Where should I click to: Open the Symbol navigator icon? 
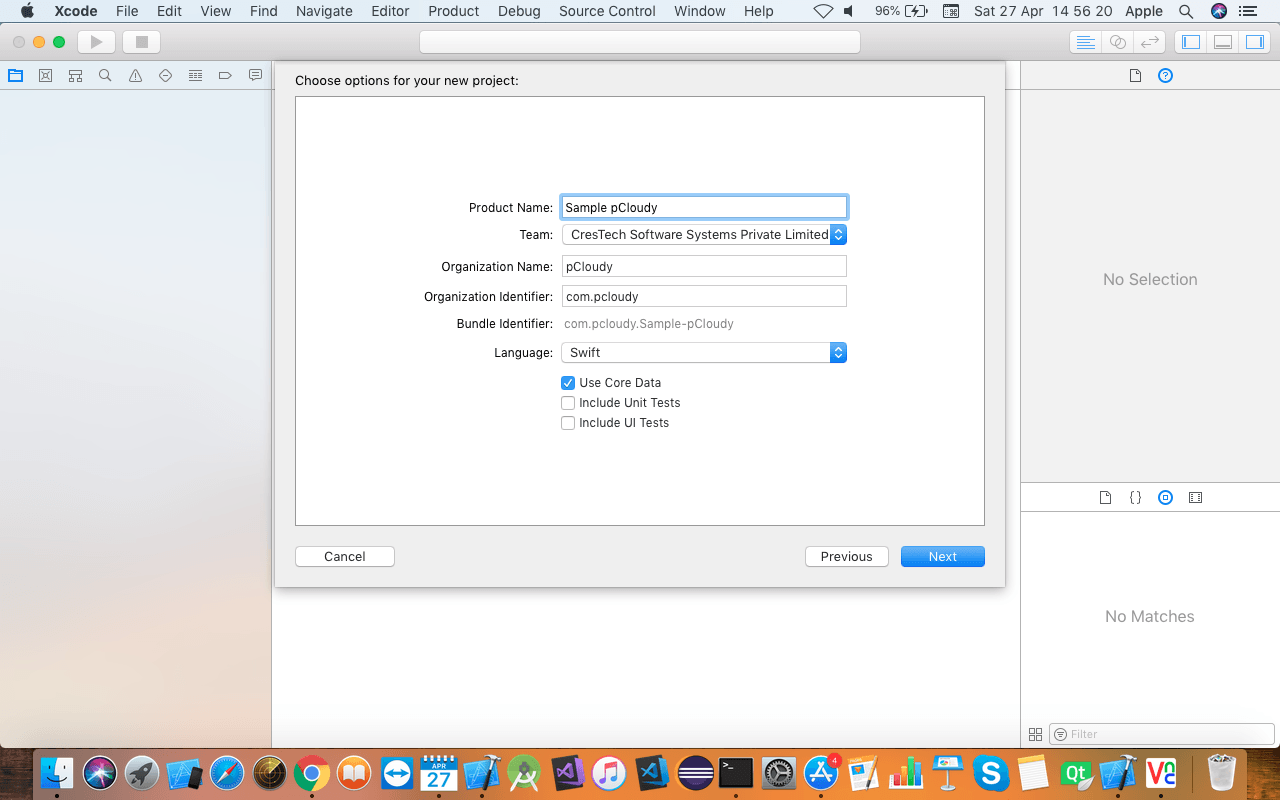(75, 75)
